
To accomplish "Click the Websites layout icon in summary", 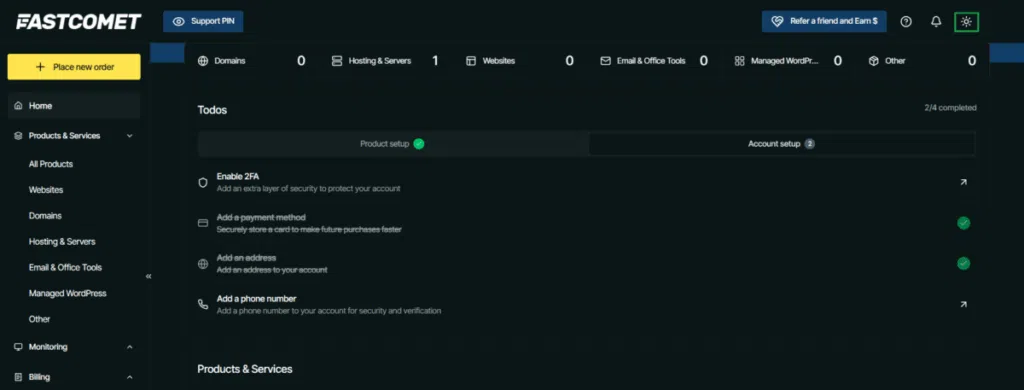I will (x=471, y=61).
